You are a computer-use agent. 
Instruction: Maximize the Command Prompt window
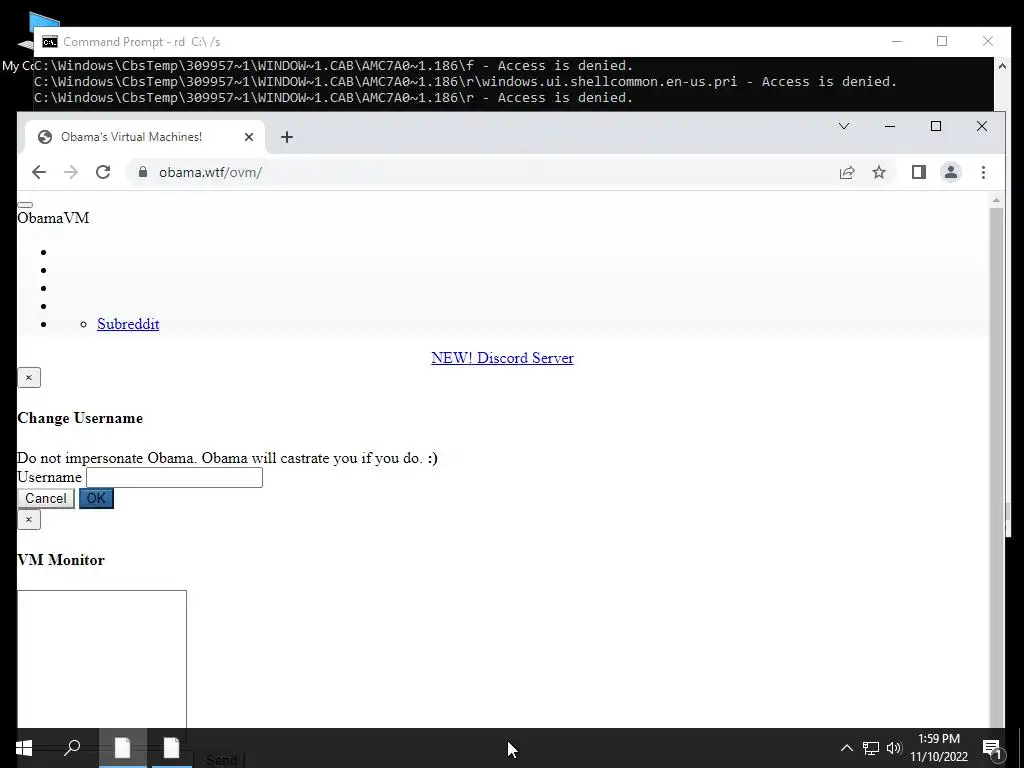tap(942, 41)
